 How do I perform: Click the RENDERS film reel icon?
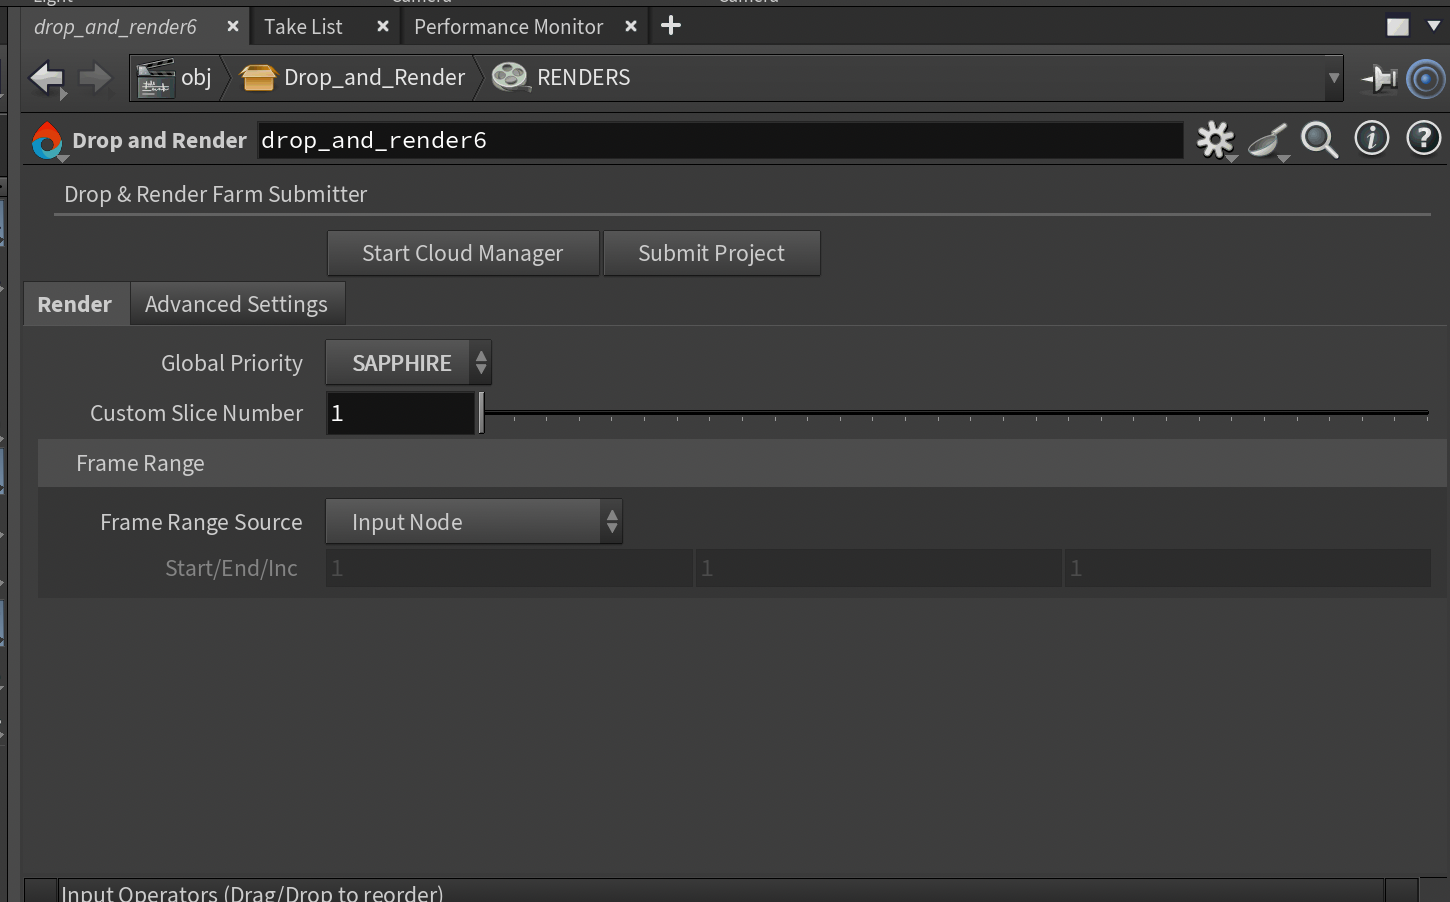click(511, 77)
